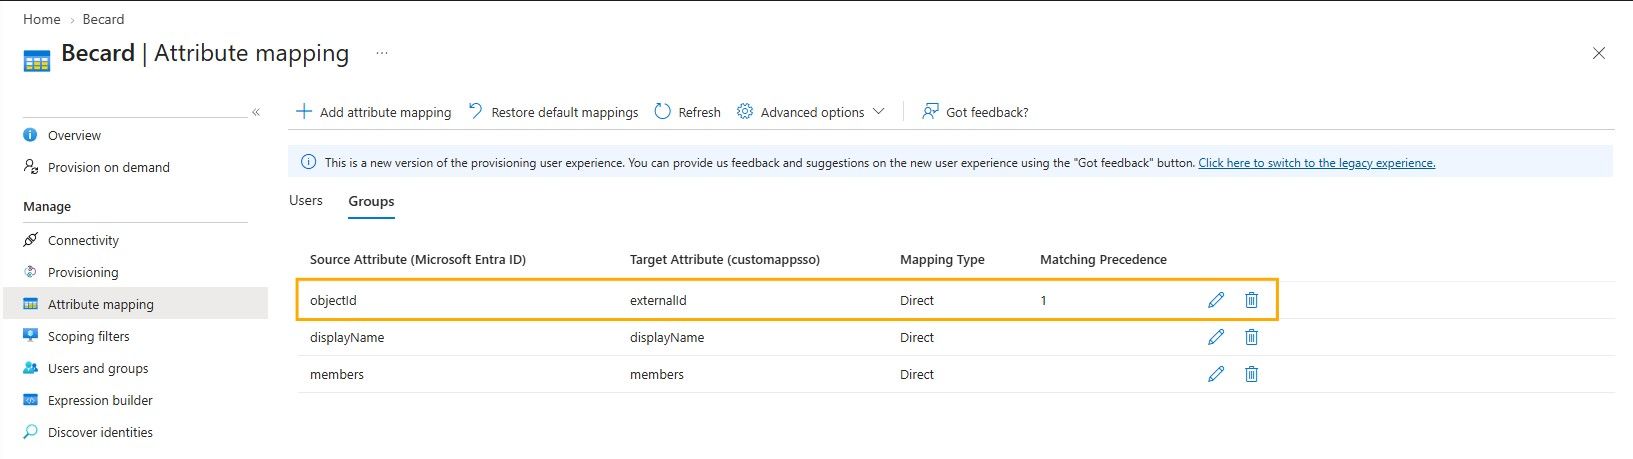Open Got feedback? from toolbar

(x=975, y=112)
